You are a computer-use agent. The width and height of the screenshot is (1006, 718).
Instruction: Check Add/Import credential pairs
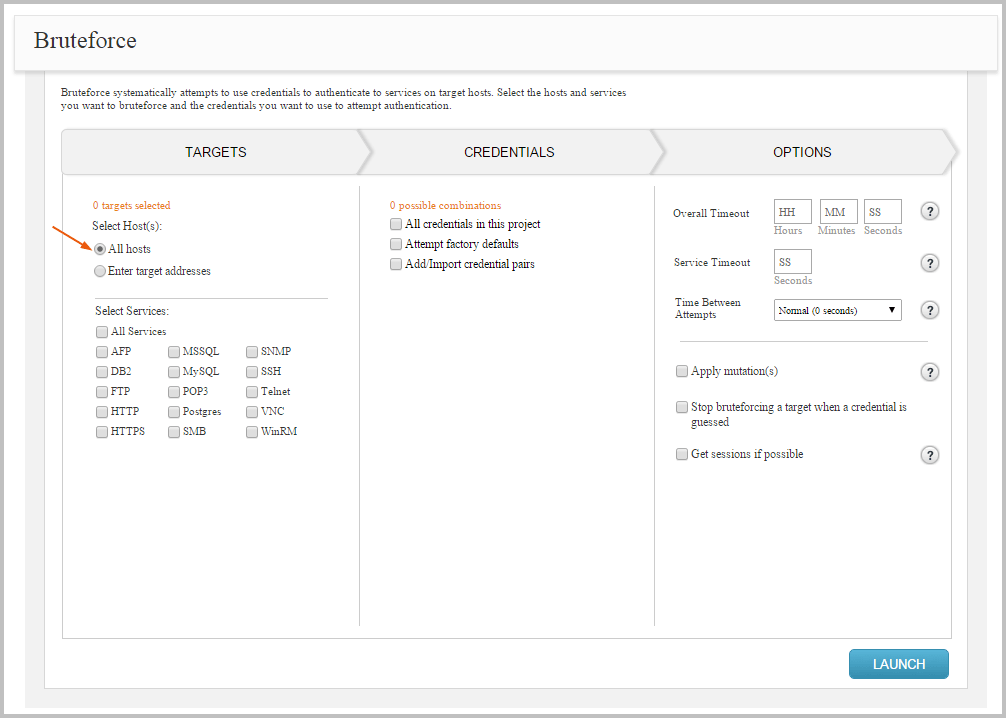click(x=396, y=264)
